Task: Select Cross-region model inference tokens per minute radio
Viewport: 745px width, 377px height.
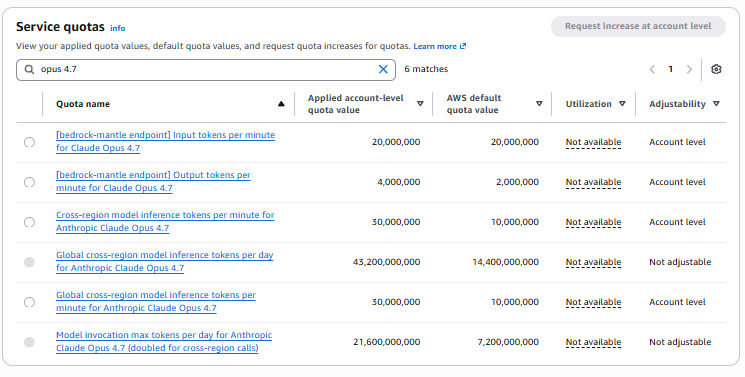Action: [29, 222]
